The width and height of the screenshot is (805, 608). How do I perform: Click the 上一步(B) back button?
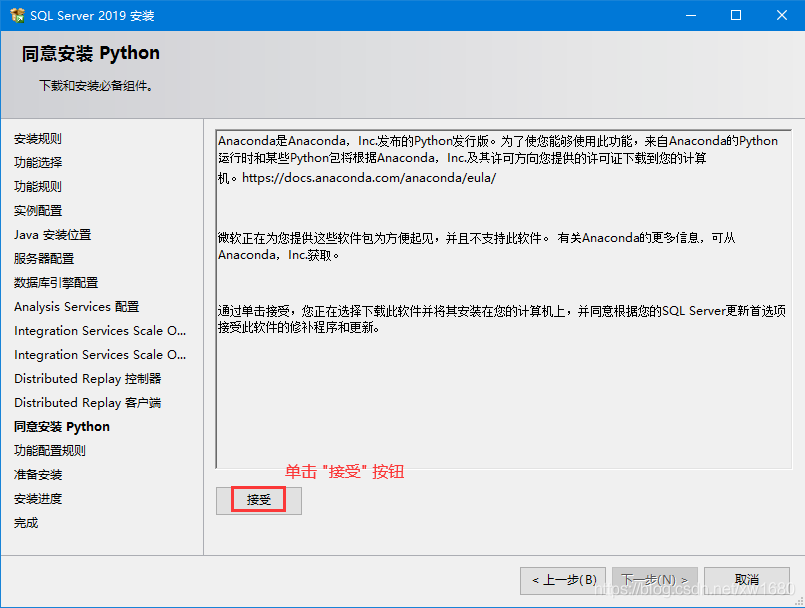pos(563,580)
